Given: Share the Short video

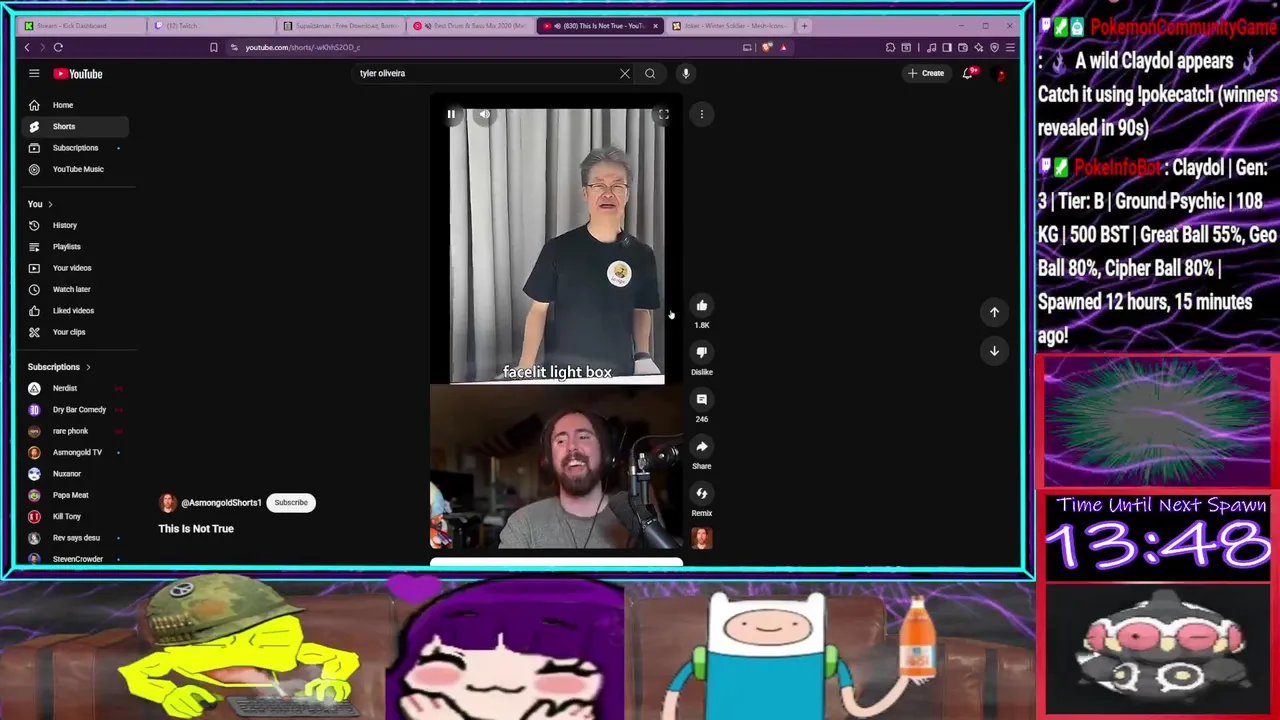Looking at the screenshot, I should [x=702, y=447].
